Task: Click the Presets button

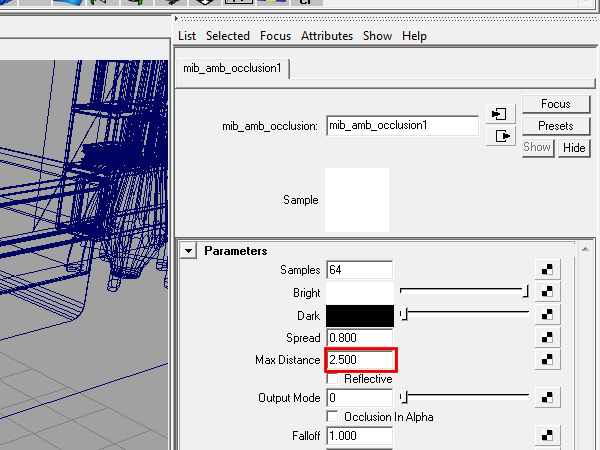Action: 556,126
